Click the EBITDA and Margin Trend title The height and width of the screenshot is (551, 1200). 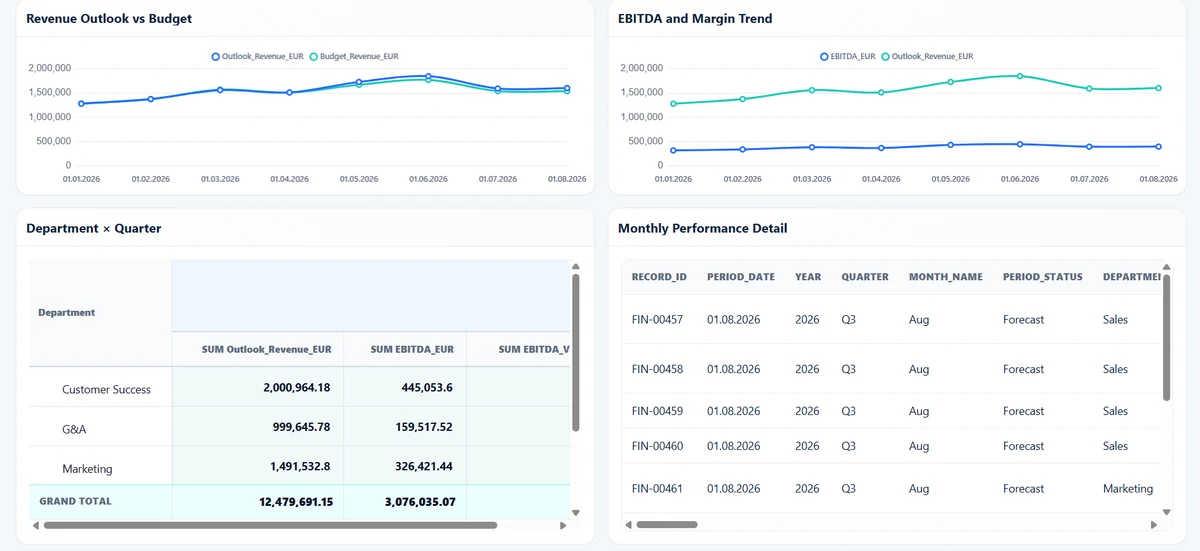[x=695, y=19]
